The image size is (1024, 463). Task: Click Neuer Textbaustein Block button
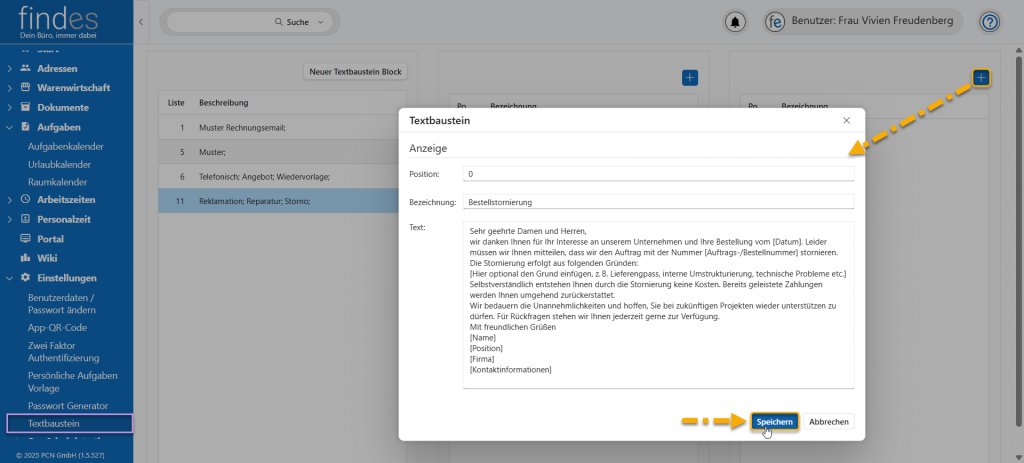(x=355, y=72)
